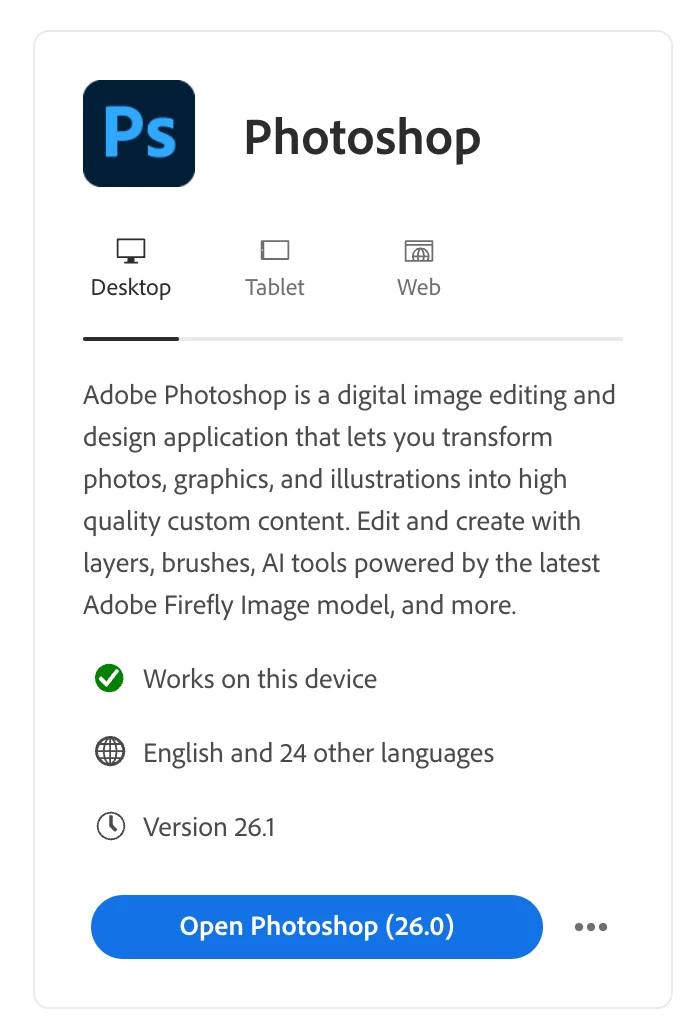Click the 'Edit and create with' description line
Screen dimensions: 692x1030
469,521
